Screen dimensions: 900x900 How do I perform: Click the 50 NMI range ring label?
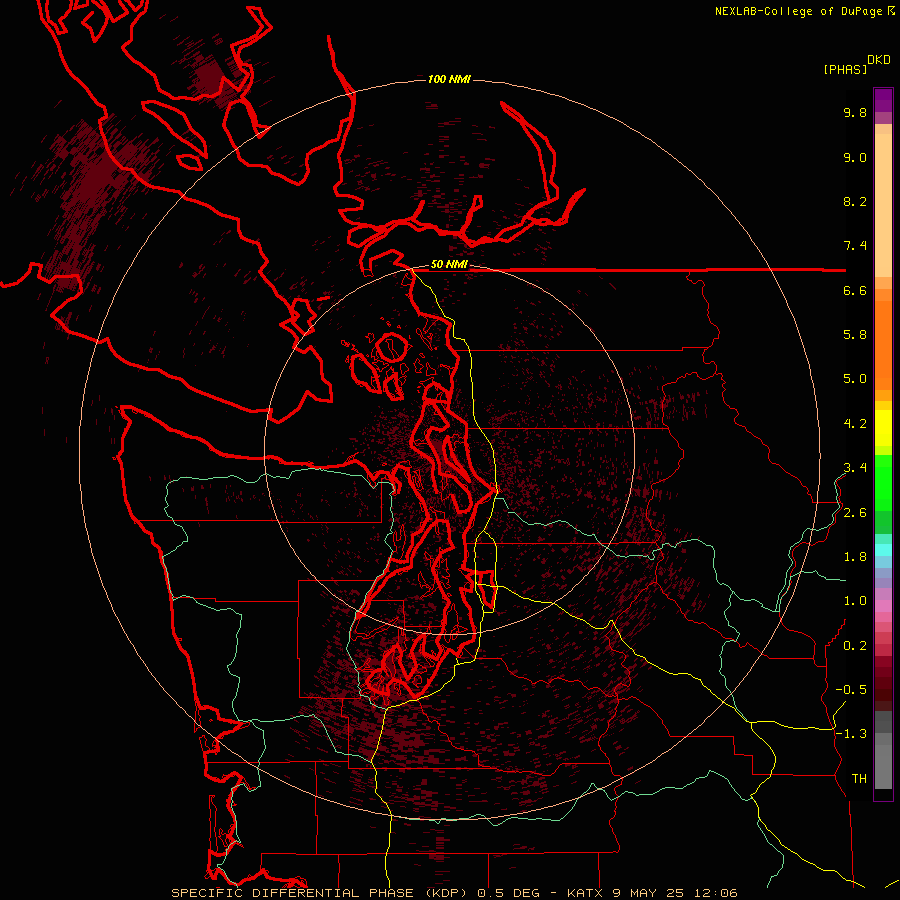coord(449,265)
